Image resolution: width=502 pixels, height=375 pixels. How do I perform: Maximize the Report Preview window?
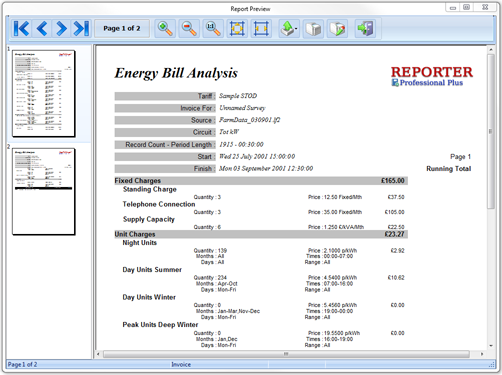[467, 7]
